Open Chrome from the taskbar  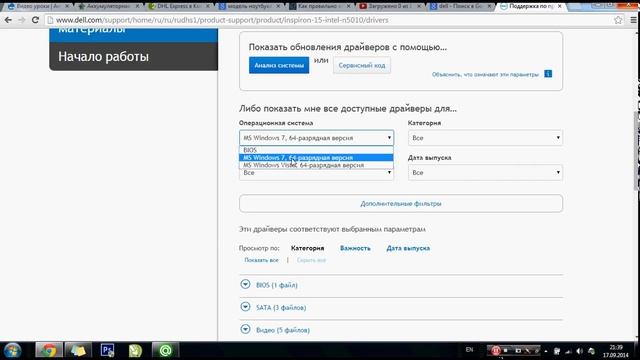pyautogui.click(x=49, y=351)
